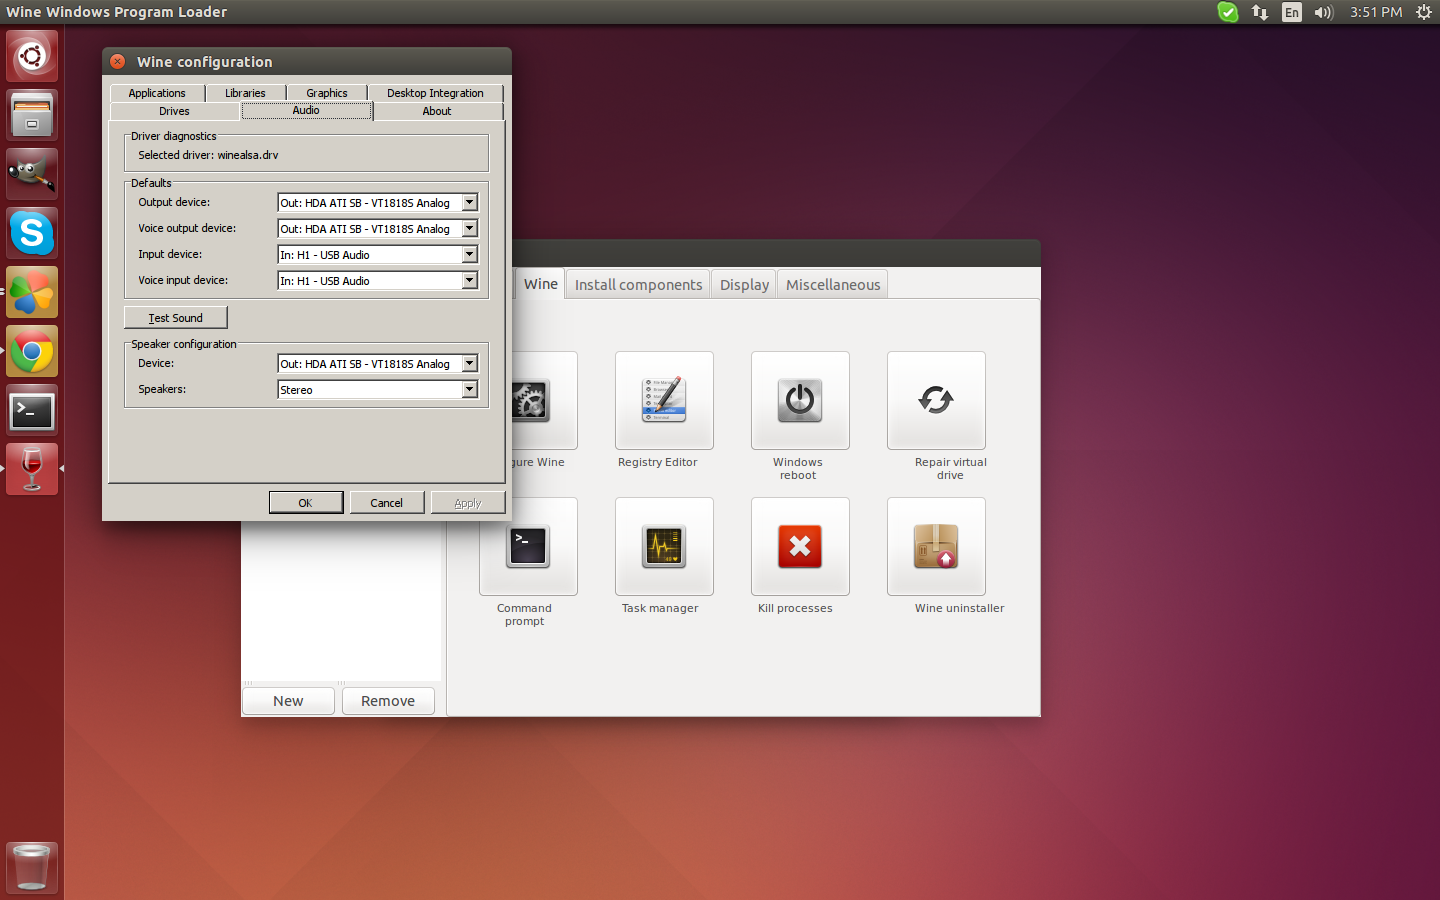Switch to the About tab

click(437, 111)
